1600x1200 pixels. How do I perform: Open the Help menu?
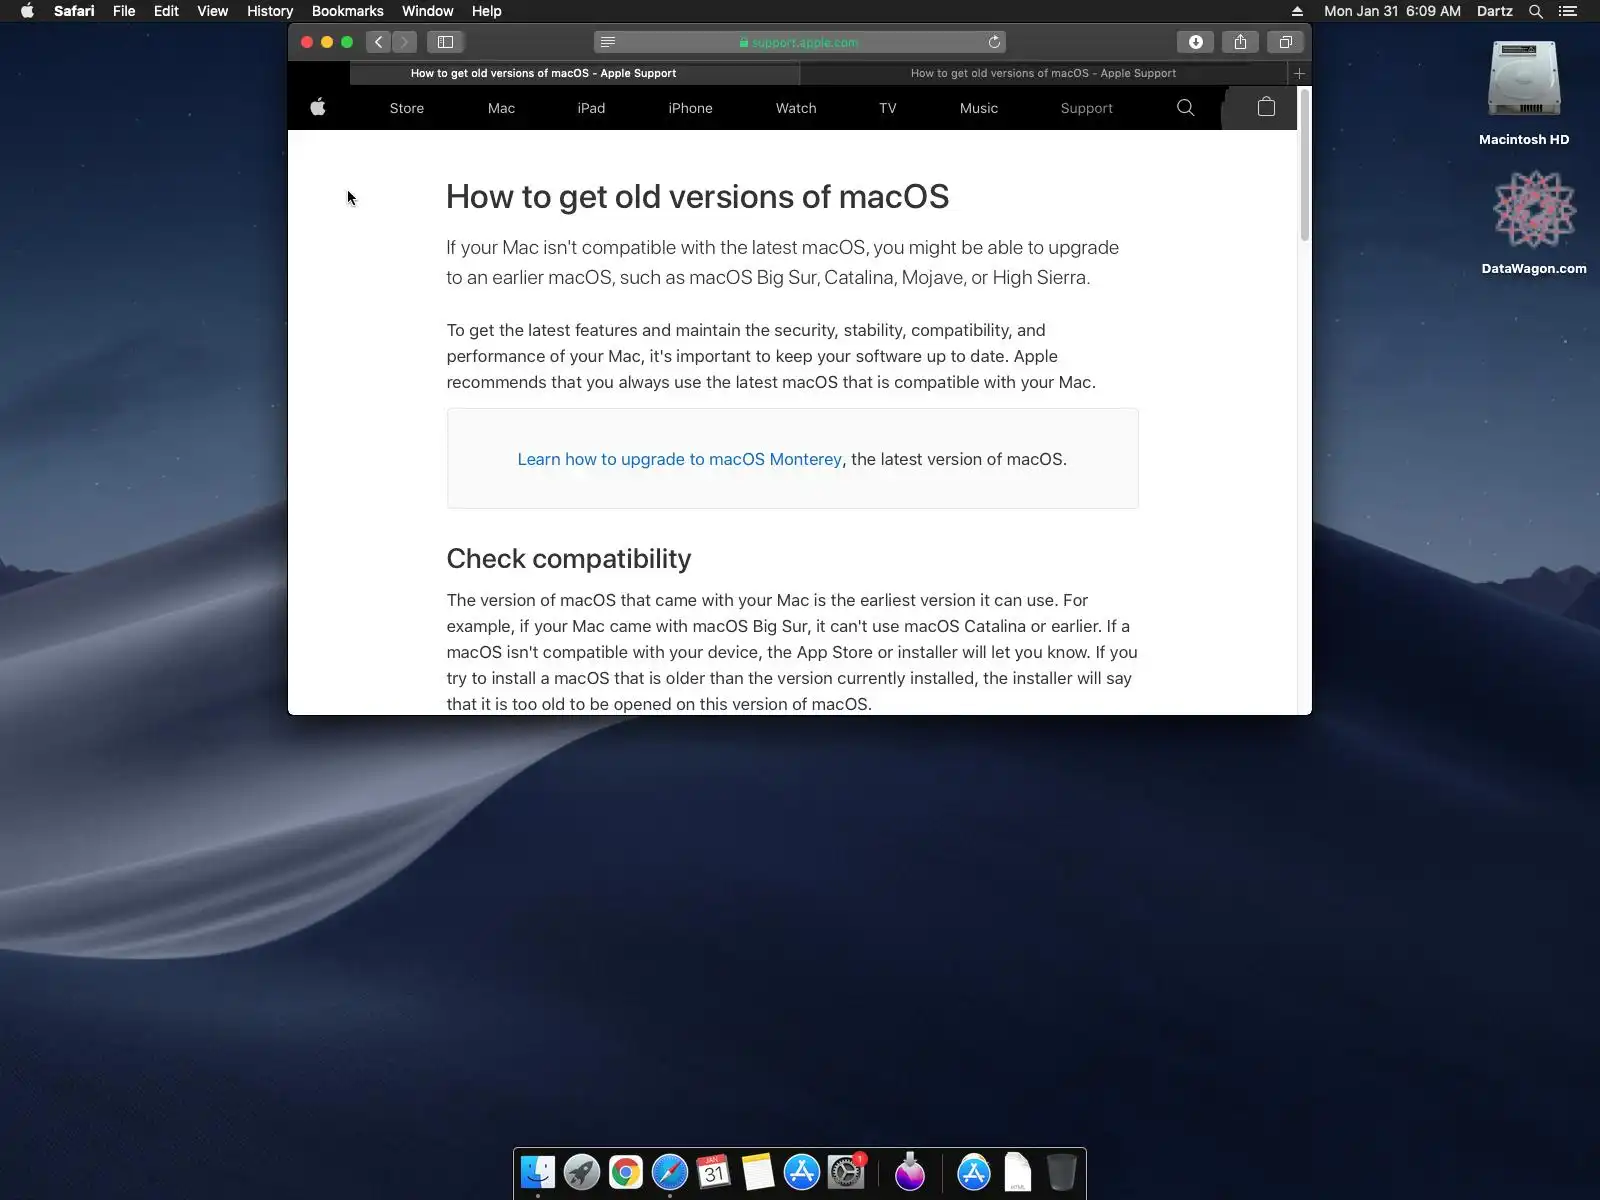tap(487, 11)
